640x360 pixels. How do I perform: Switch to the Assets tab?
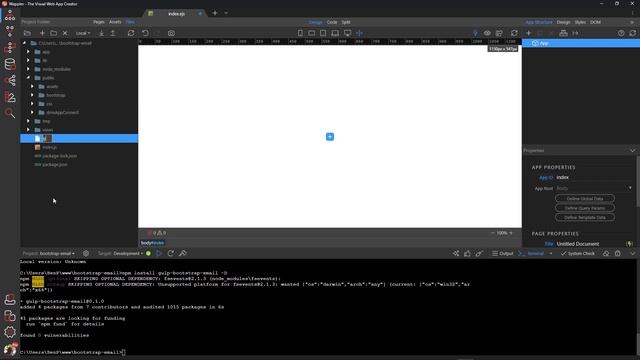click(115, 22)
